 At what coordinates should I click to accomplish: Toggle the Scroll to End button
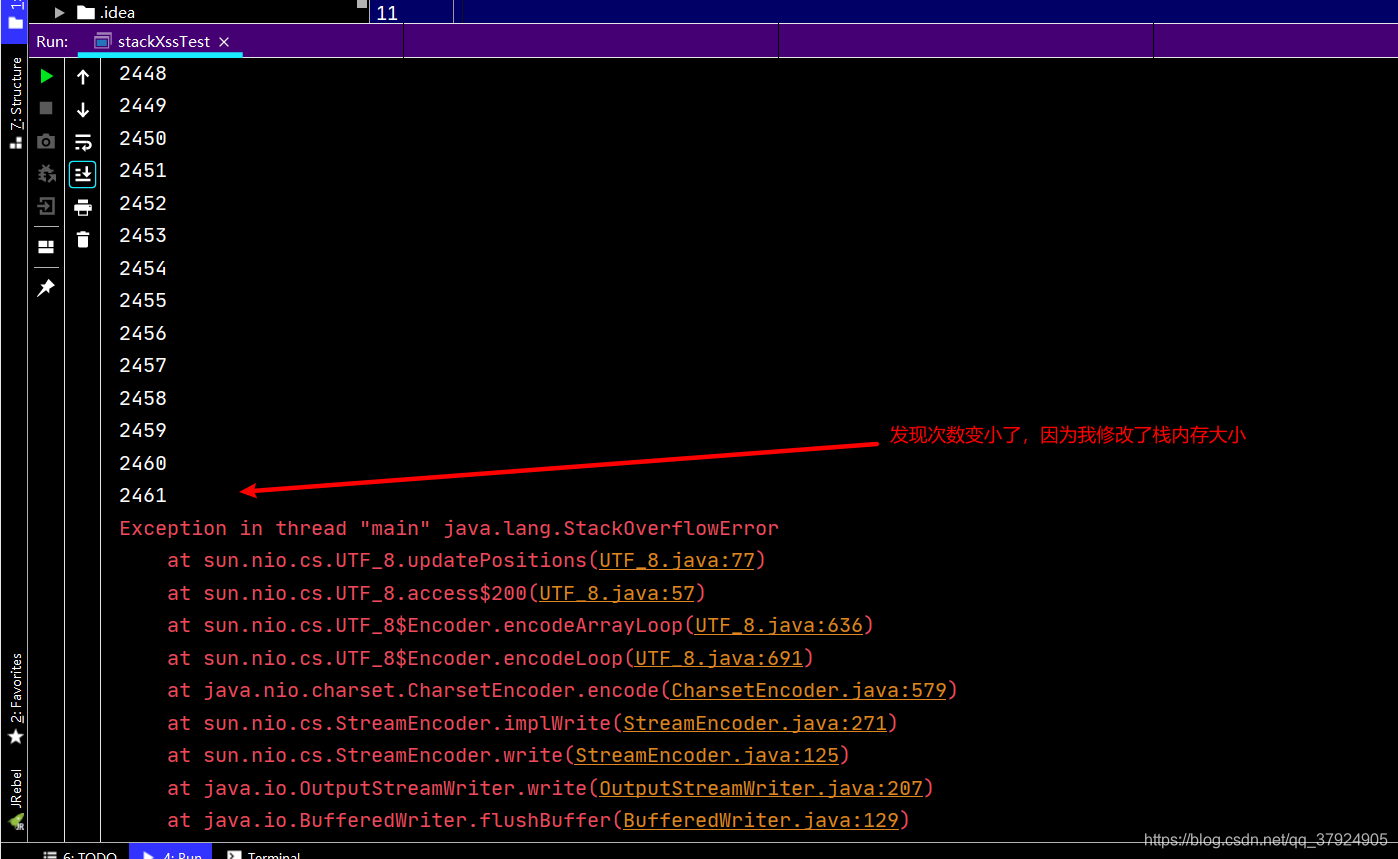[x=83, y=174]
